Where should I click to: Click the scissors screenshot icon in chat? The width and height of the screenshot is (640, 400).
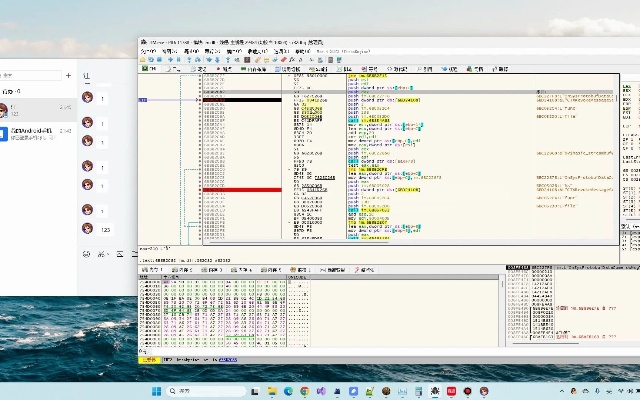pyautogui.click(x=102, y=255)
